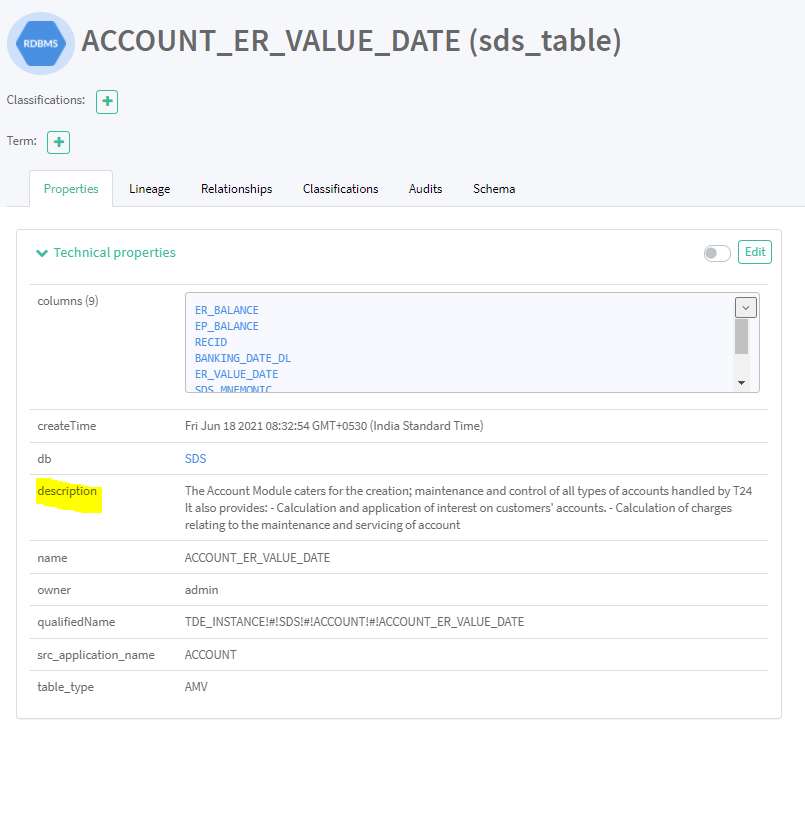Screen dimensions: 805x819
Task: Open the Schema tab
Action: (x=494, y=189)
